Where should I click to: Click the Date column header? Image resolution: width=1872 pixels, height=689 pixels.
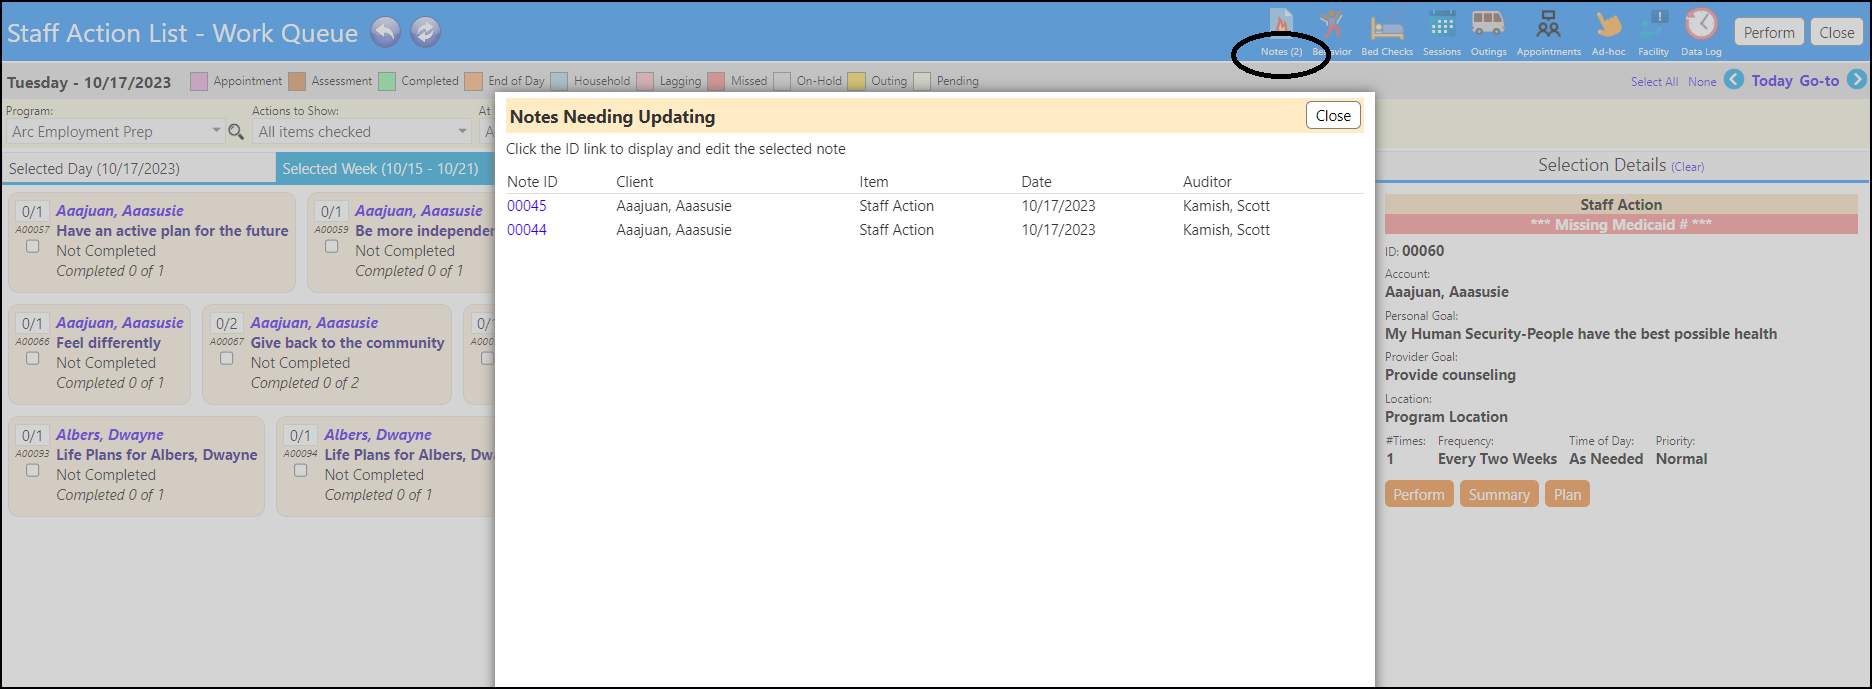(1036, 182)
